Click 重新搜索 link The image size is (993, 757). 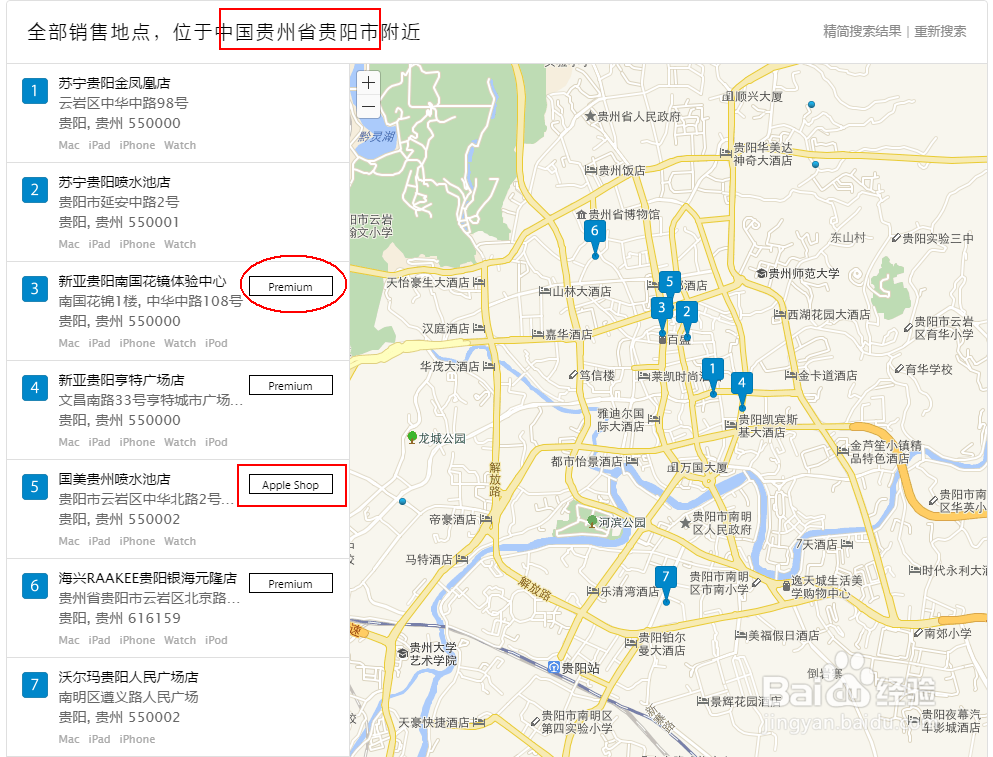pos(940,31)
